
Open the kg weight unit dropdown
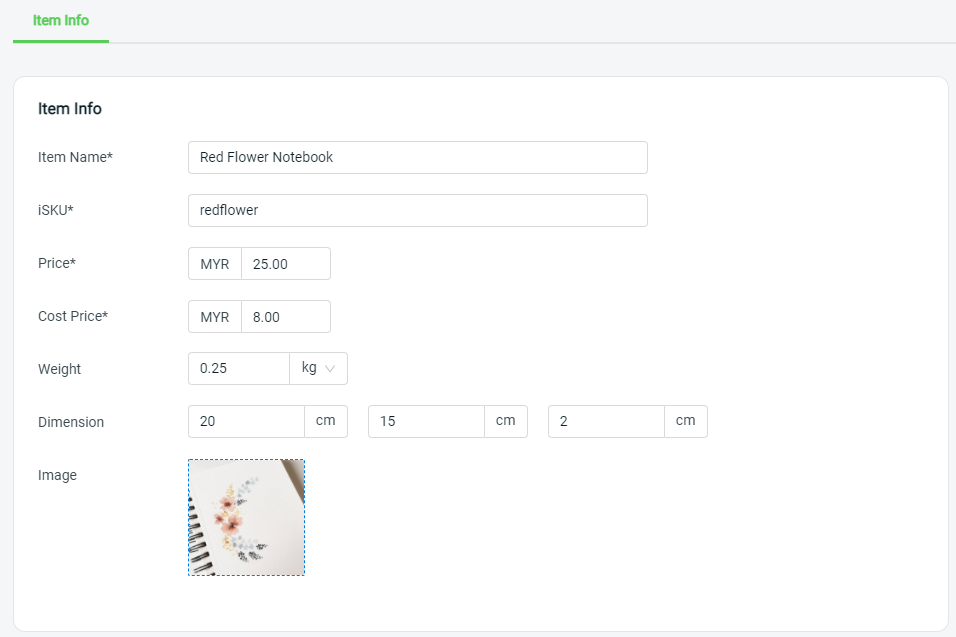pos(318,368)
